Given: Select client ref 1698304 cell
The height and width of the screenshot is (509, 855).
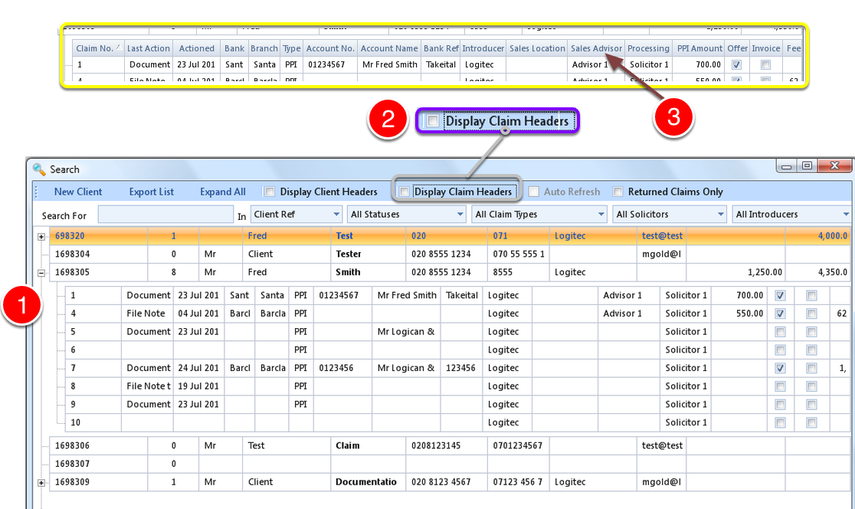Looking at the screenshot, I should click(98, 254).
